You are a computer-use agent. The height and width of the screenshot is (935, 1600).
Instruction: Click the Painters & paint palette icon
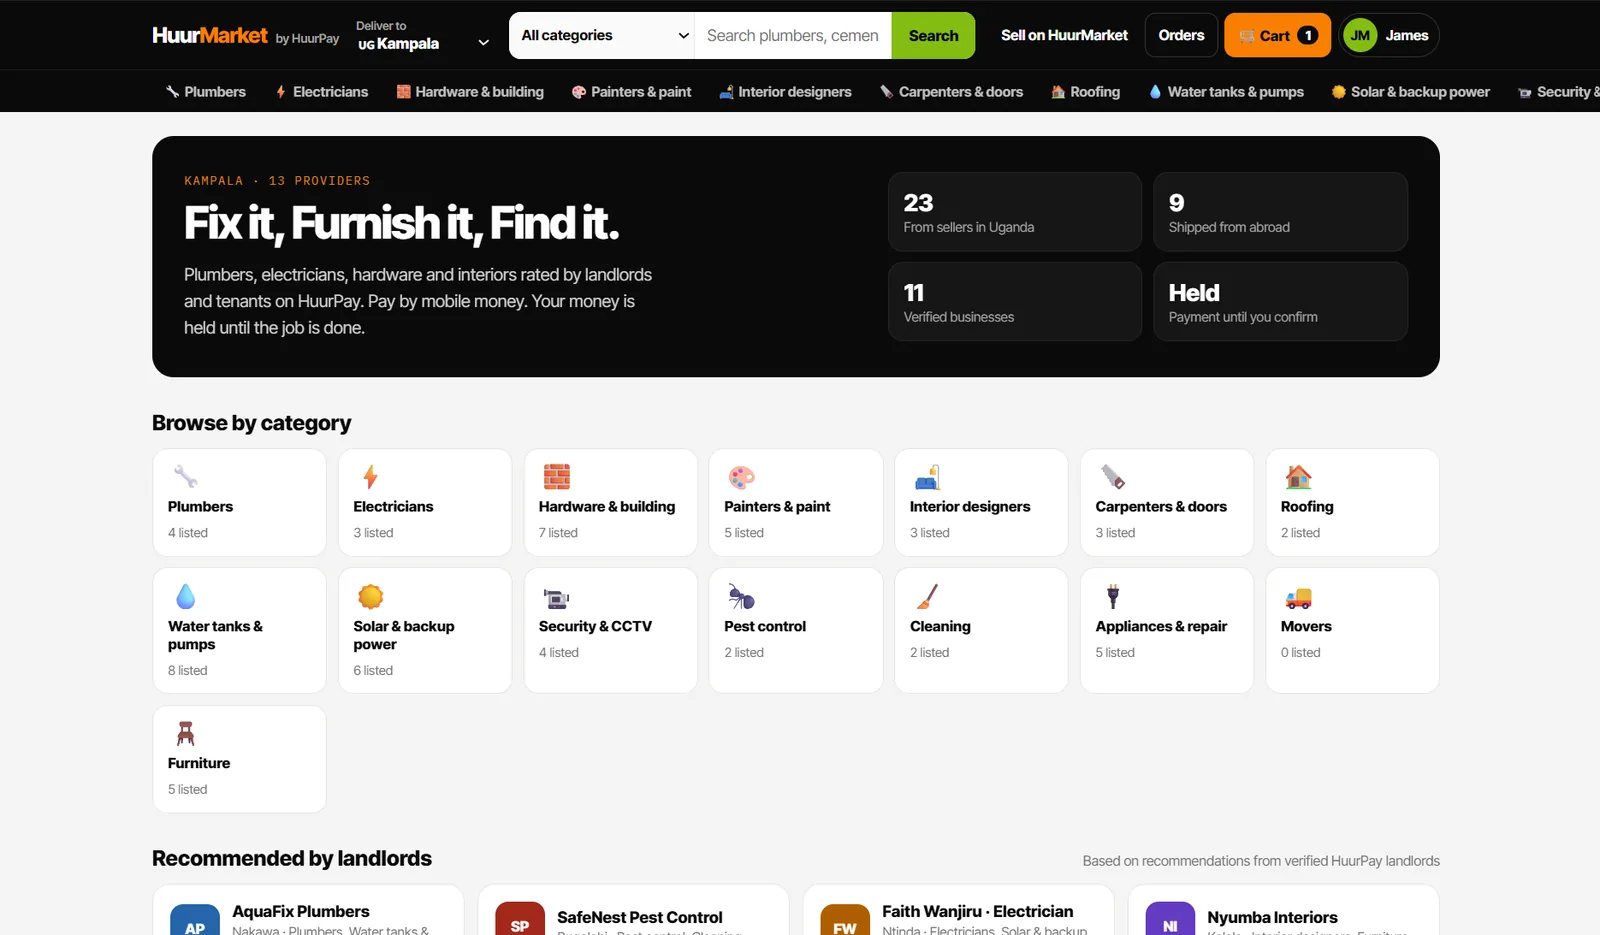coord(741,477)
